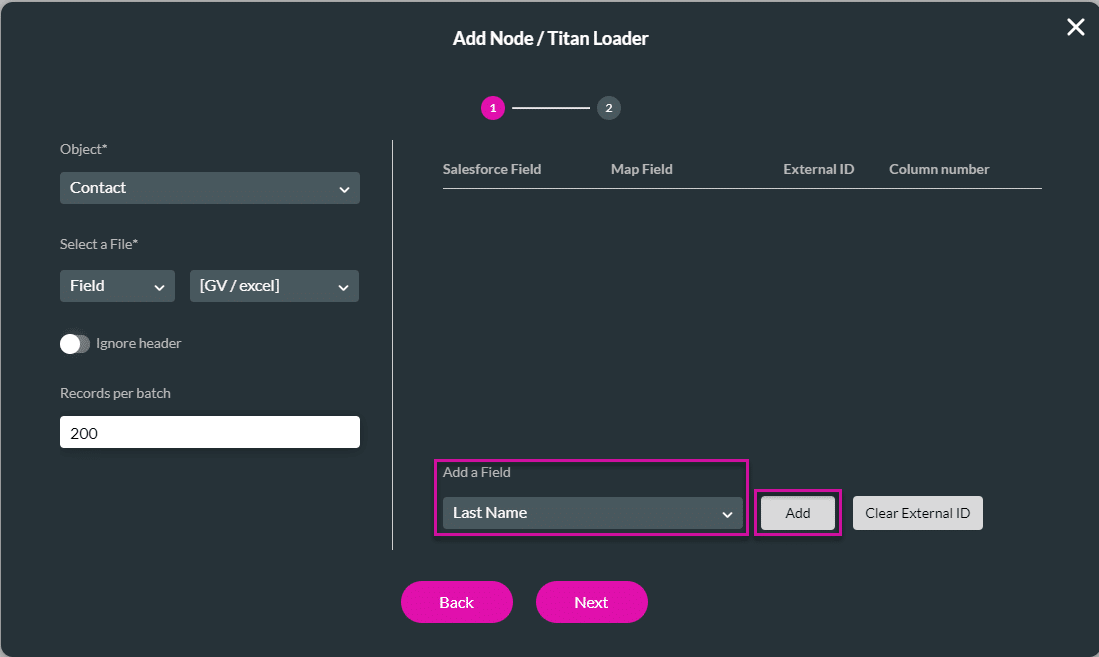Viewport: 1099px width, 657px height.
Task: Select the External ID column header
Action: coord(818,169)
